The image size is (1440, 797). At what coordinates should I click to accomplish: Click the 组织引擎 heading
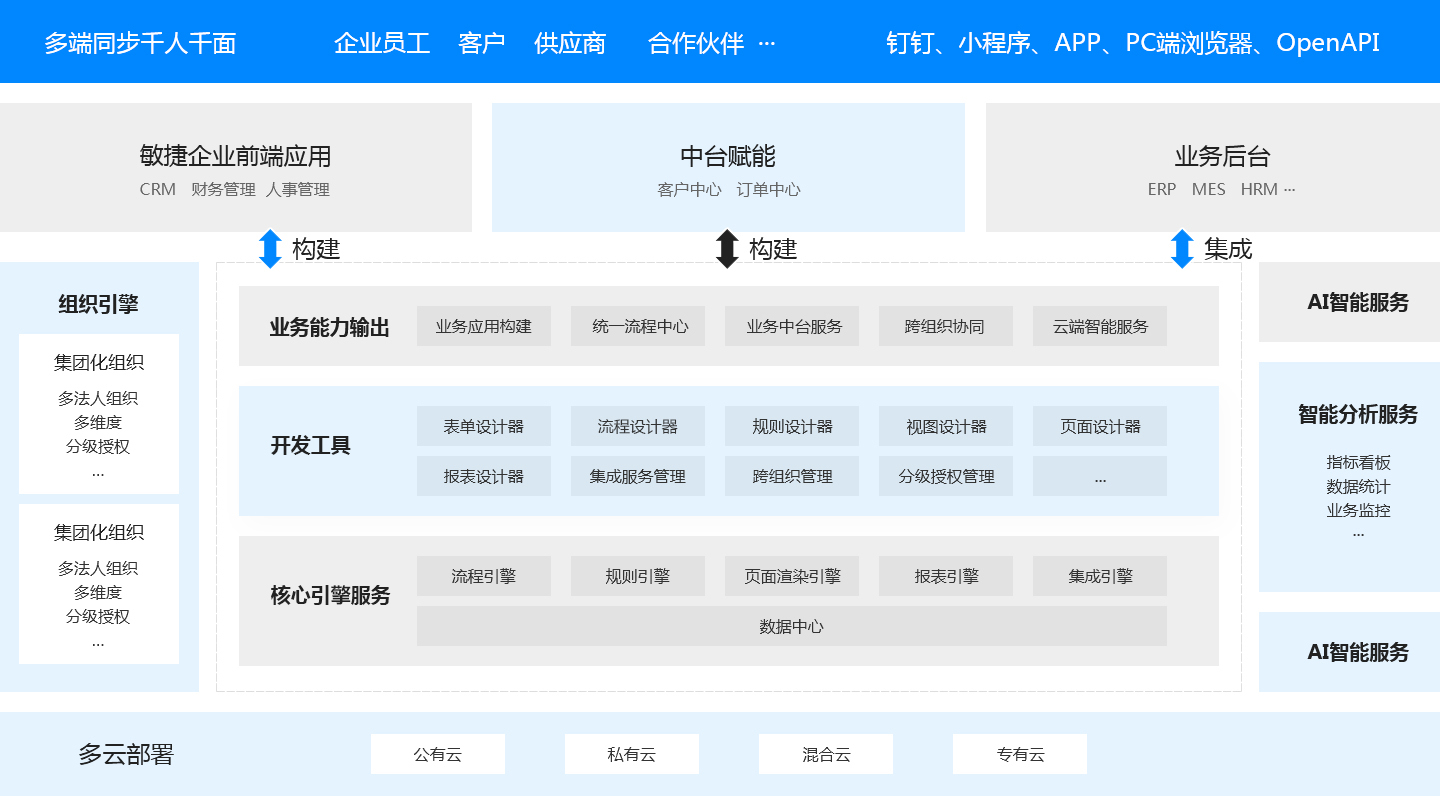(98, 304)
